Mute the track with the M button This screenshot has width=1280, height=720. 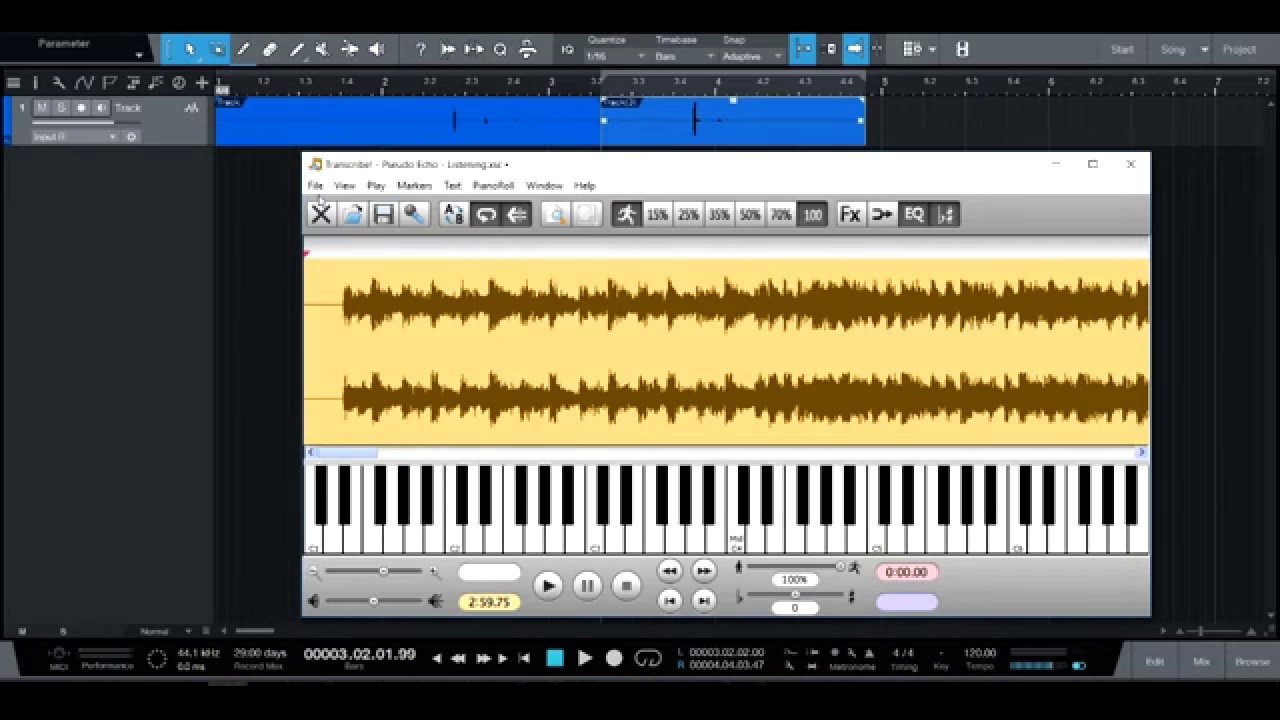(42, 107)
